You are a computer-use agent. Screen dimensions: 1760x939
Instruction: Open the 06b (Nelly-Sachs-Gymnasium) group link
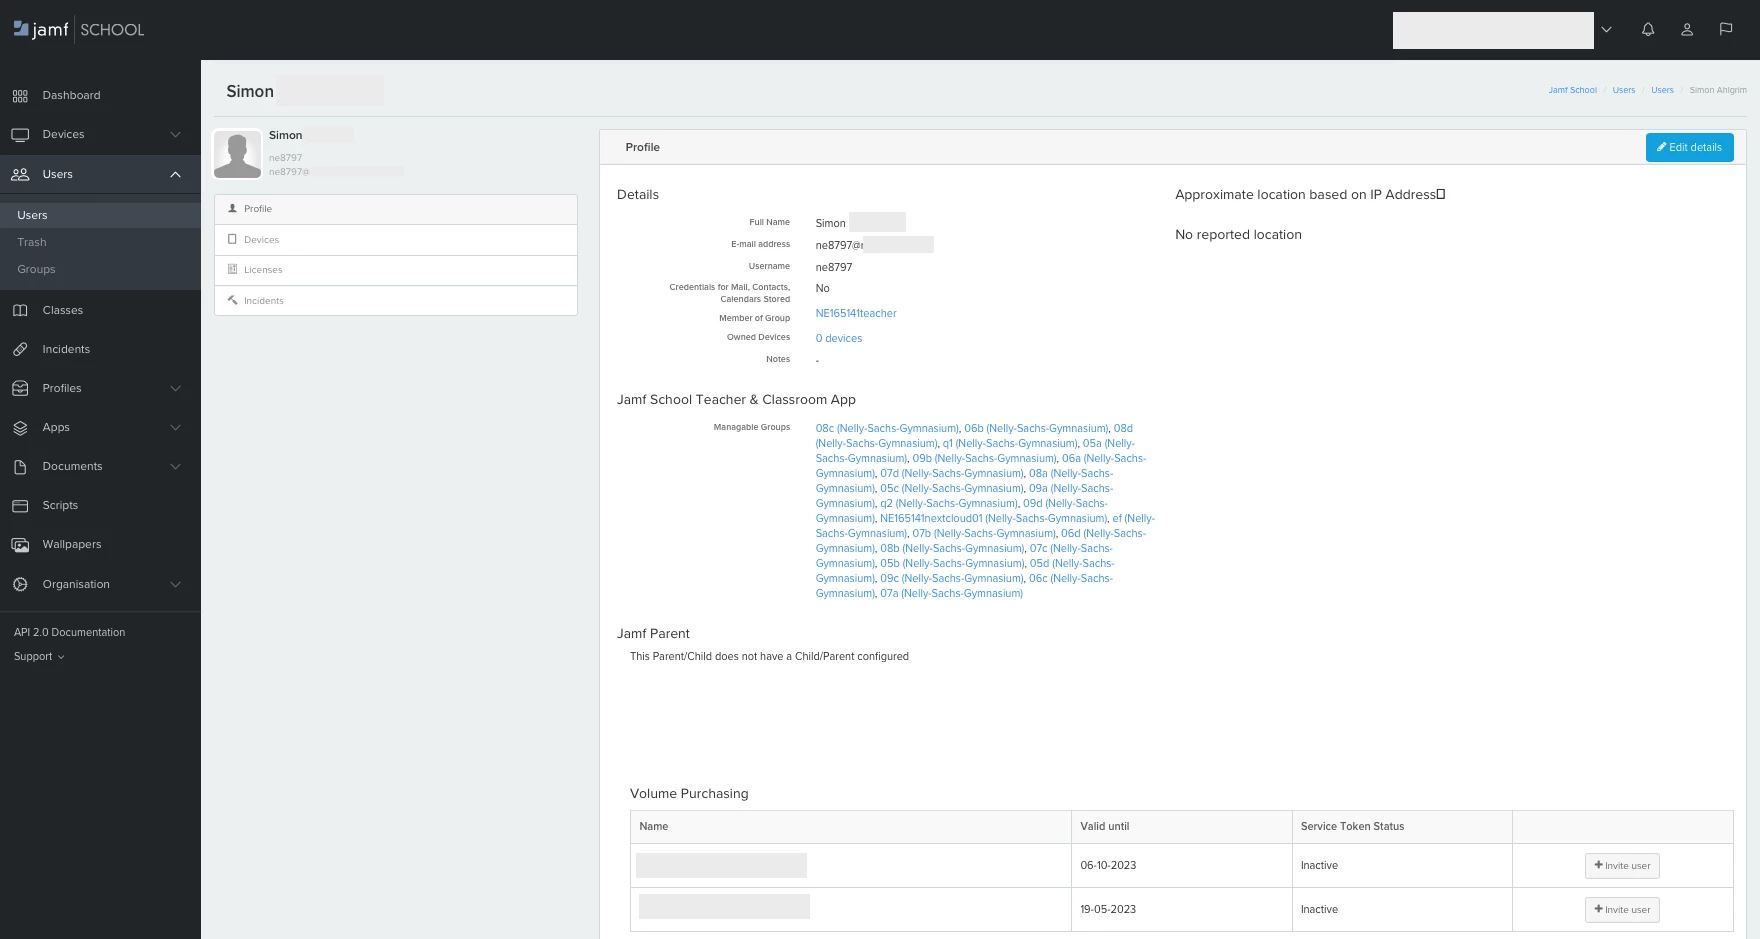tap(1036, 428)
